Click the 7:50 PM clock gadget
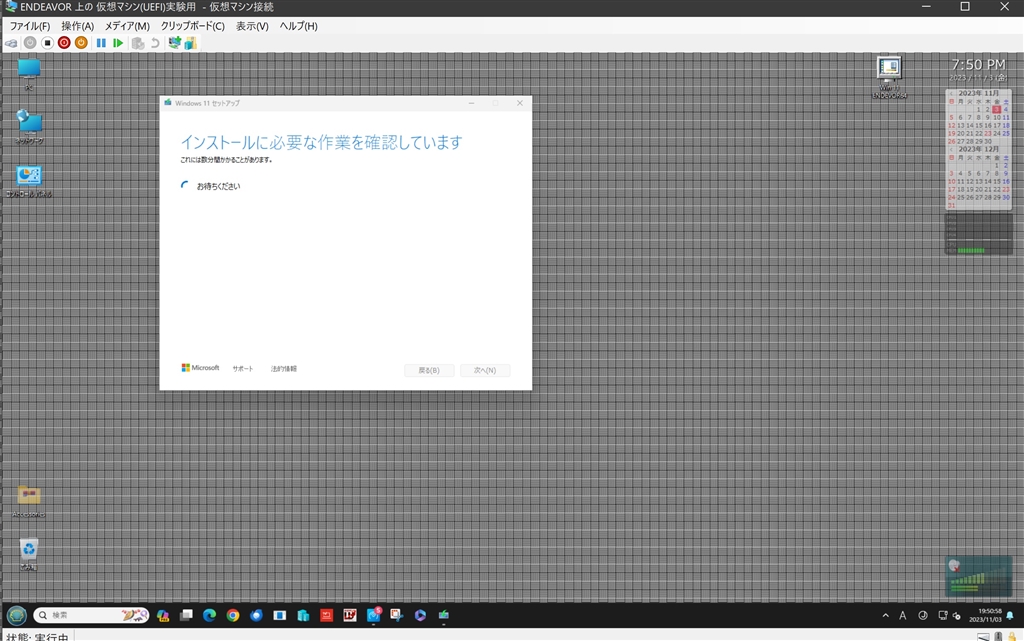Image resolution: width=1024 pixels, height=641 pixels. click(x=978, y=65)
